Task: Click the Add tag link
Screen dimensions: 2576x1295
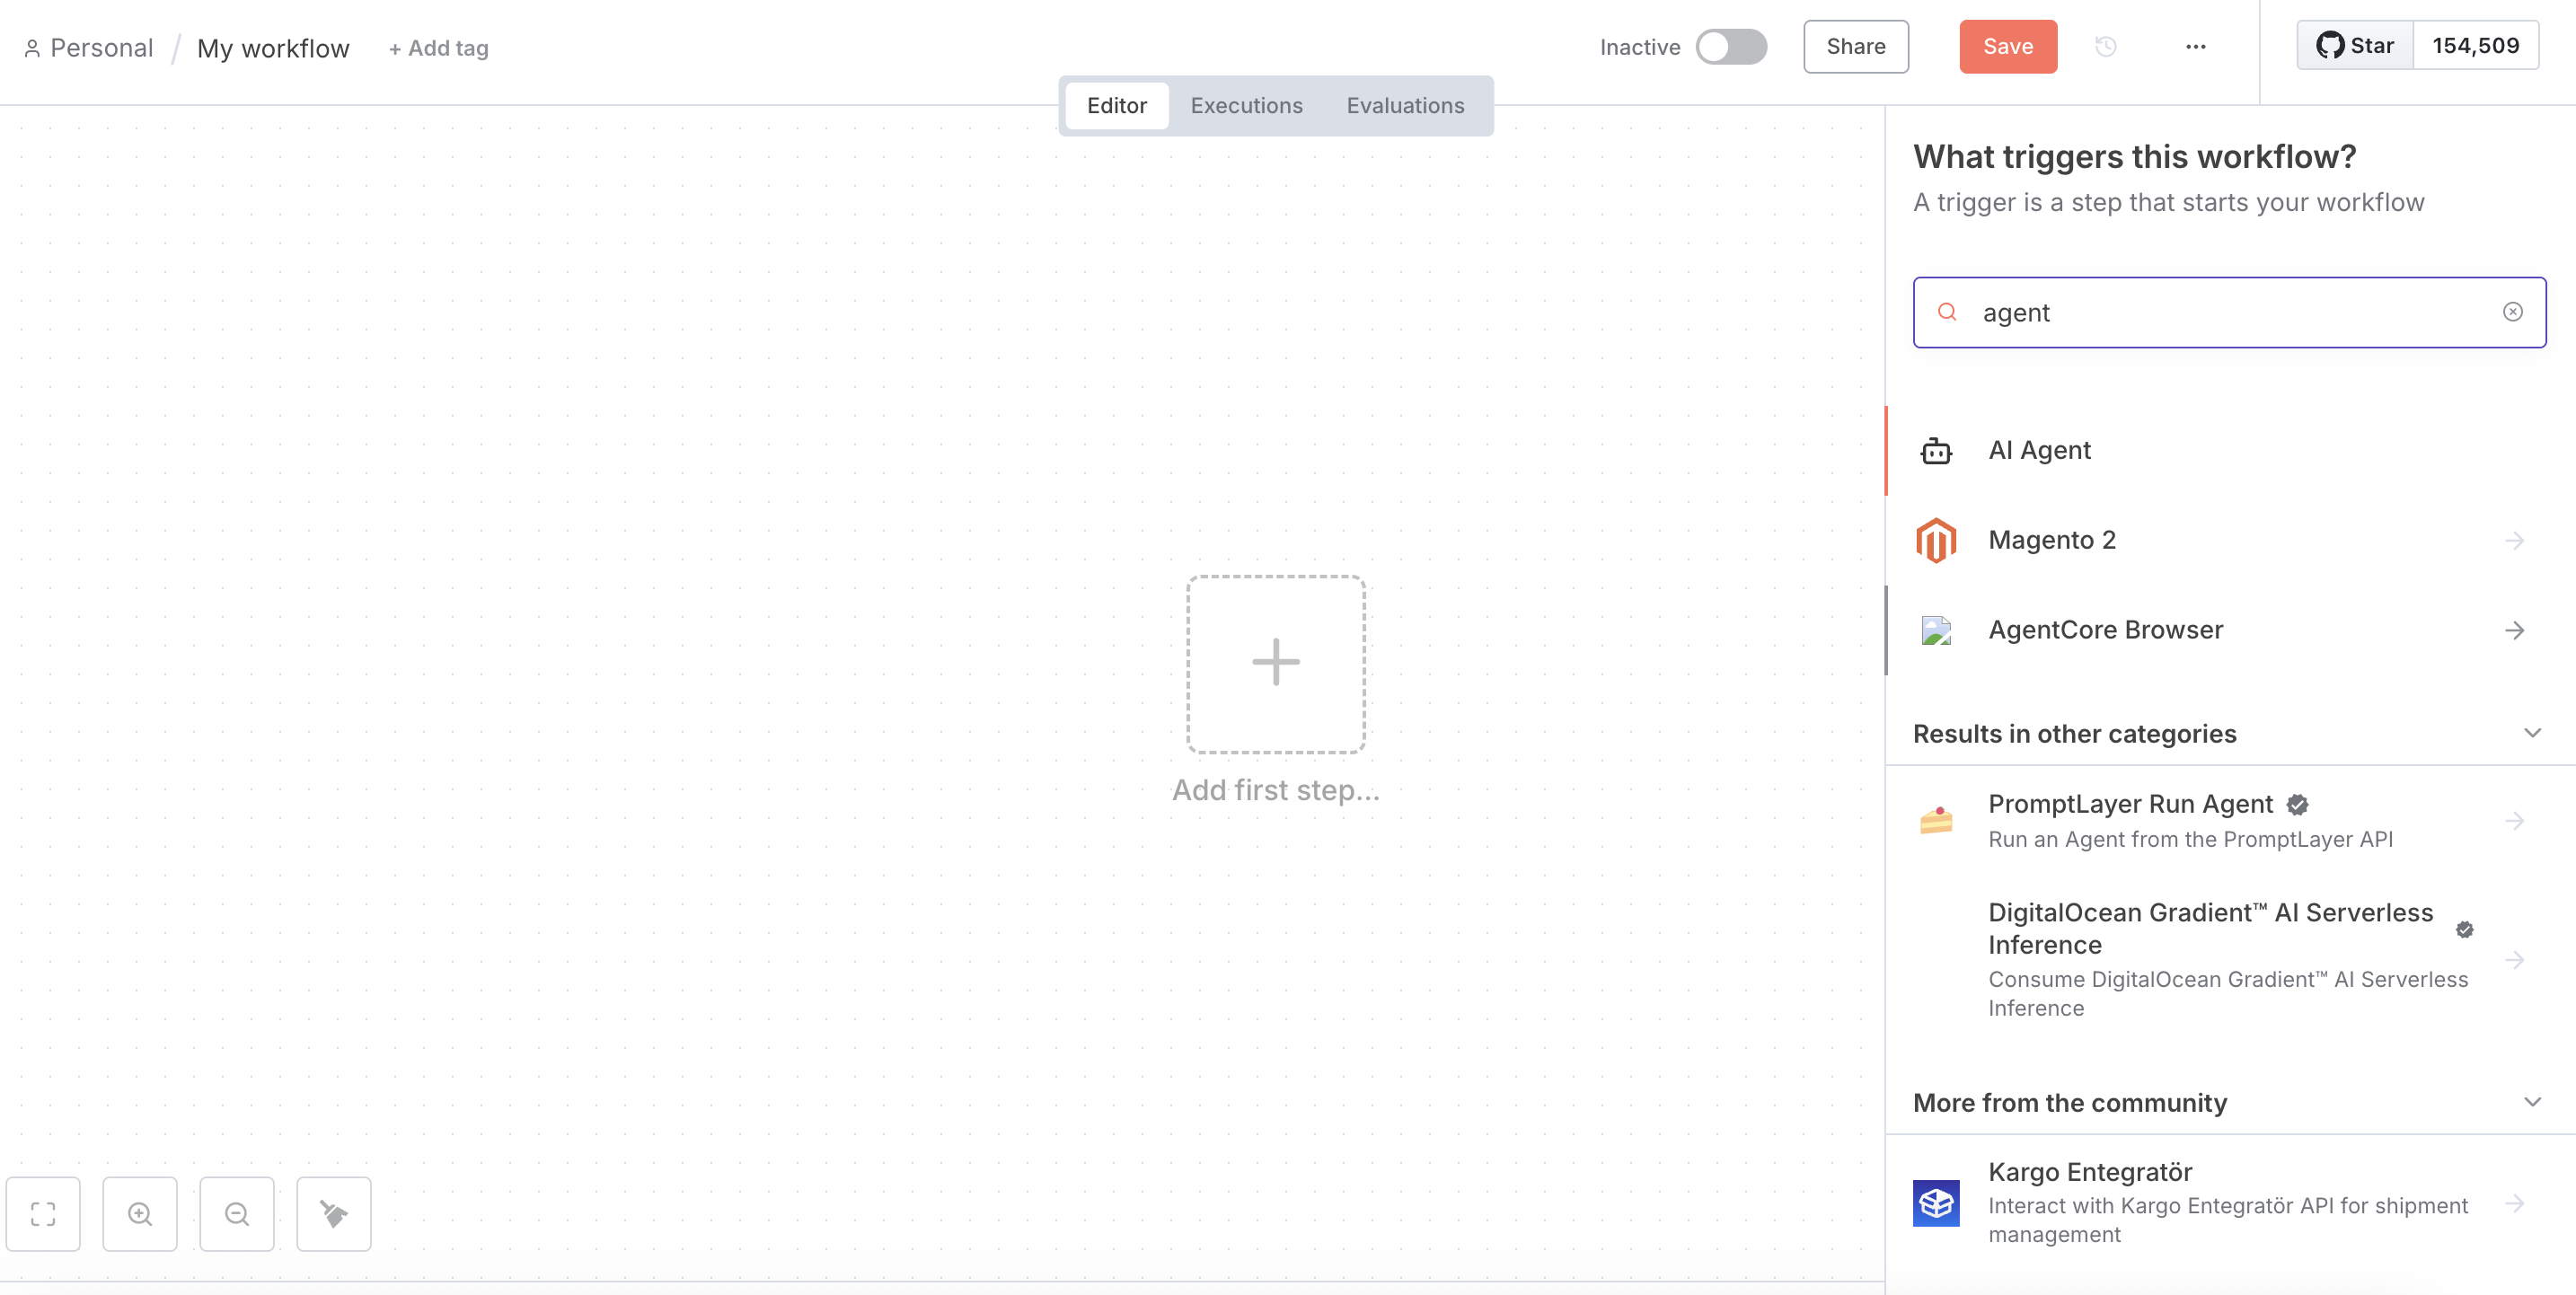Action: tap(438, 48)
